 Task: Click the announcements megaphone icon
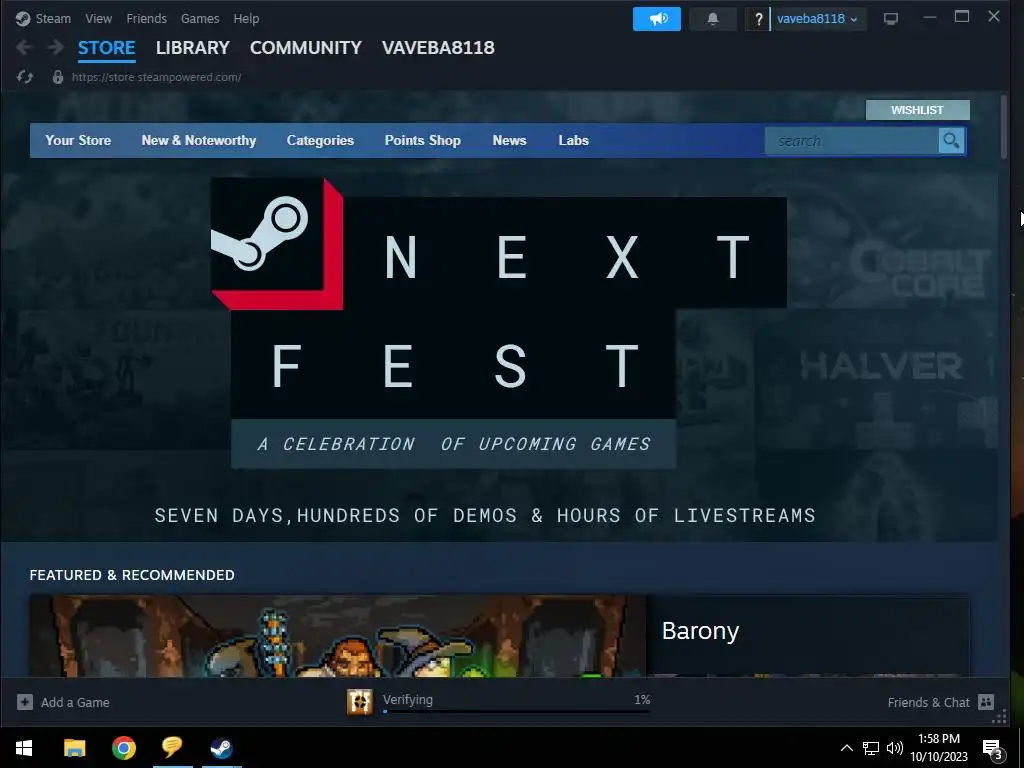point(657,19)
